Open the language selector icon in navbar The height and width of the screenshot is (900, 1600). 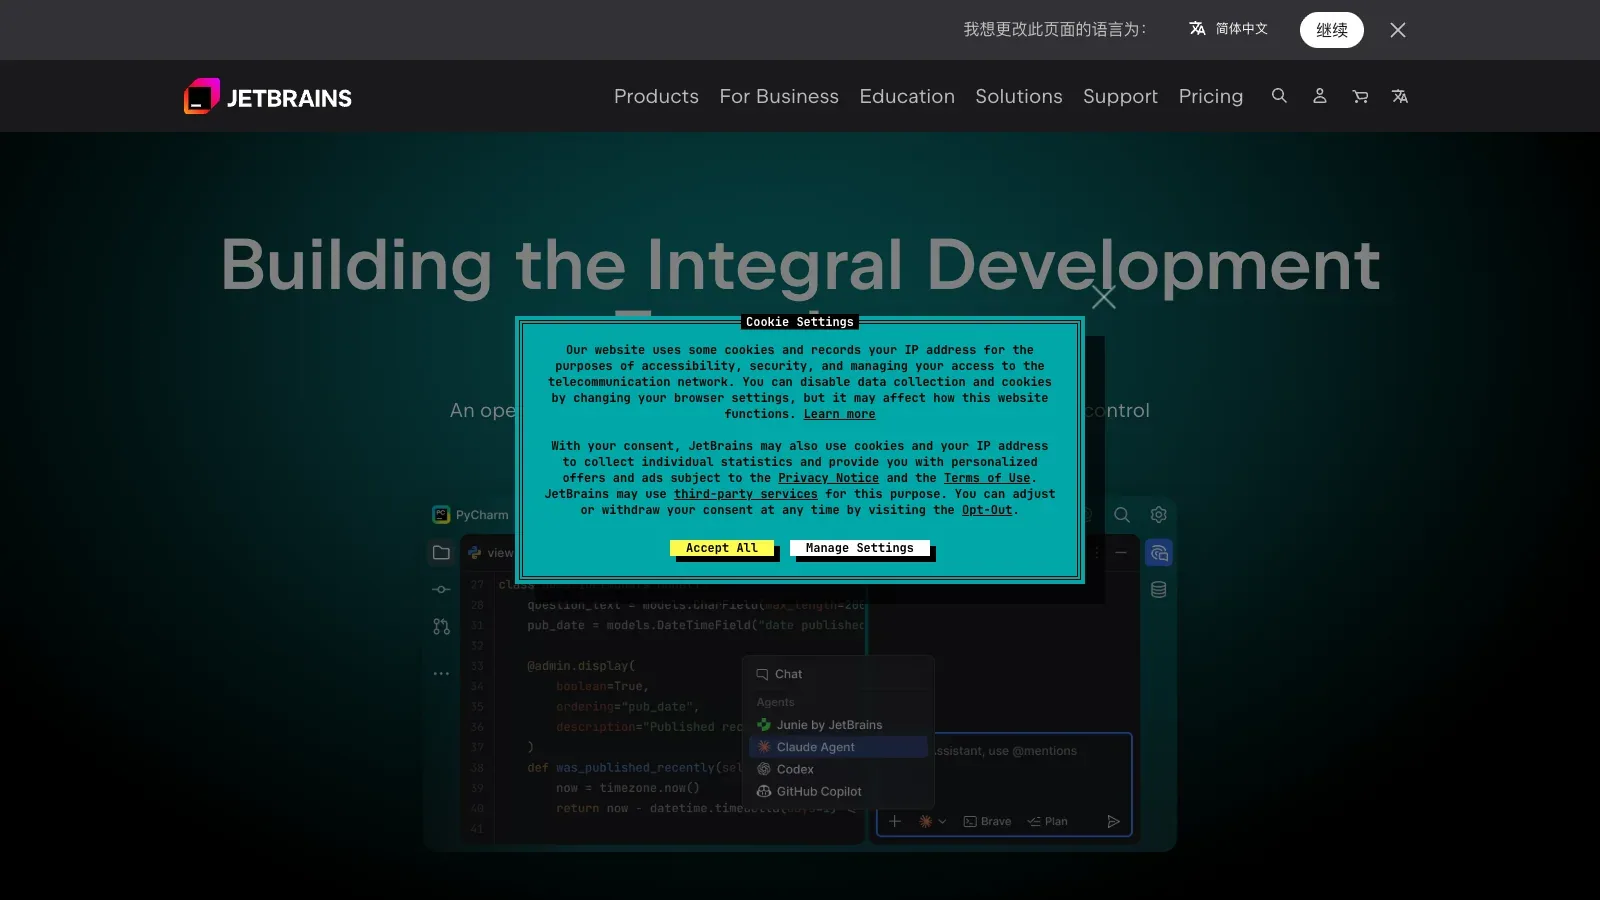(x=1400, y=96)
